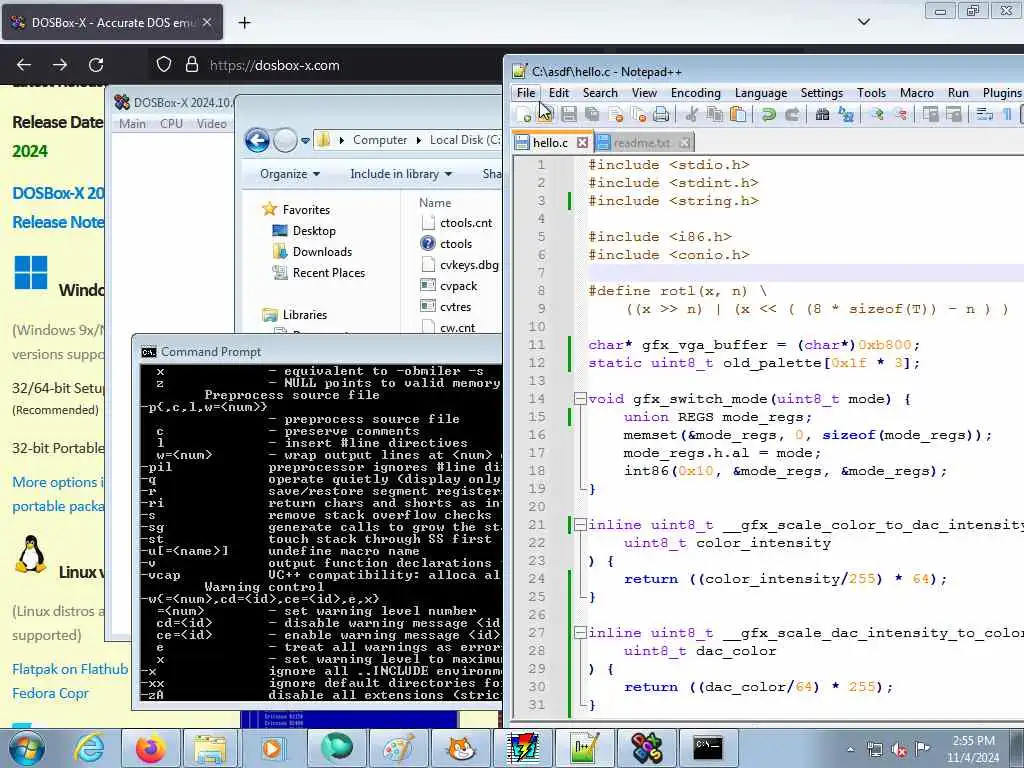Click the Zoom In icon in Notepad++

pos(876,115)
